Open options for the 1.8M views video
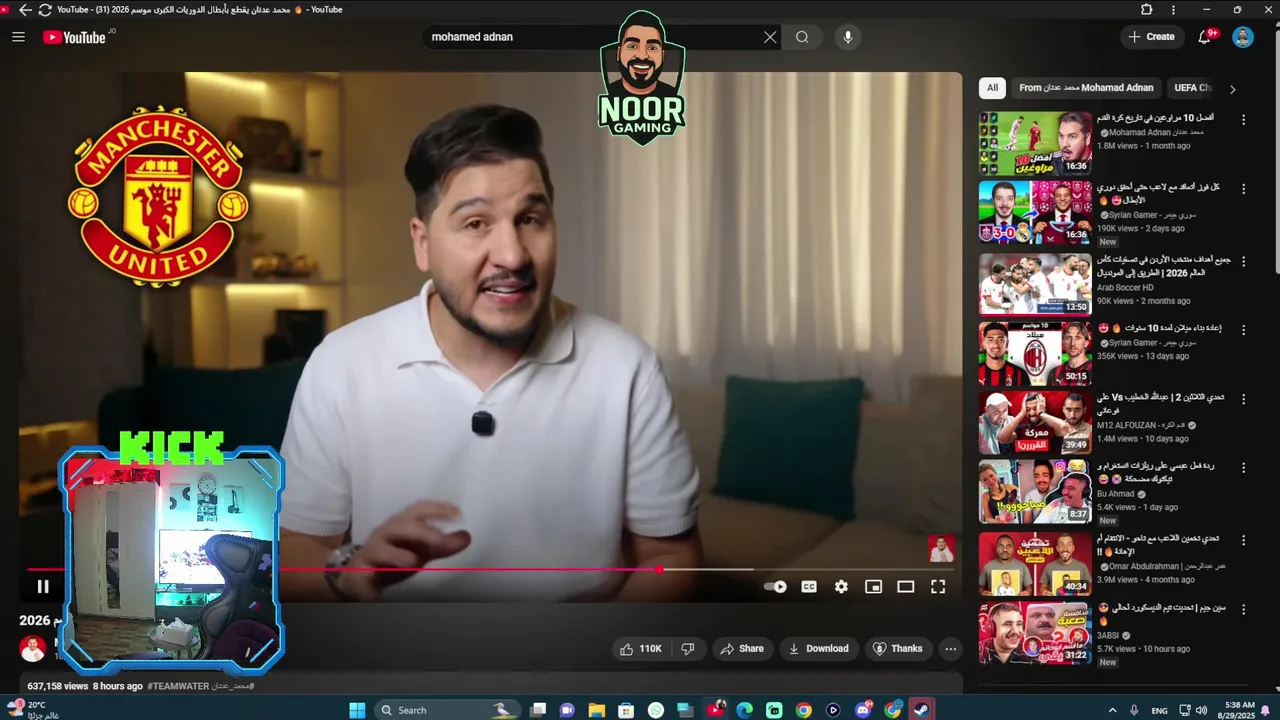 [x=1244, y=120]
